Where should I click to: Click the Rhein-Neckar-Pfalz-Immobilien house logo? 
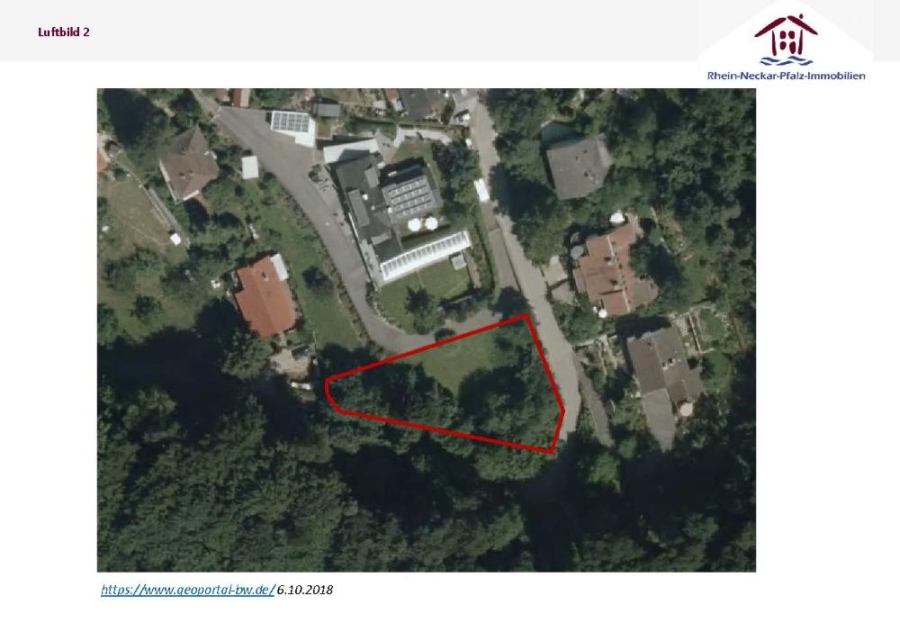(x=786, y=39)
